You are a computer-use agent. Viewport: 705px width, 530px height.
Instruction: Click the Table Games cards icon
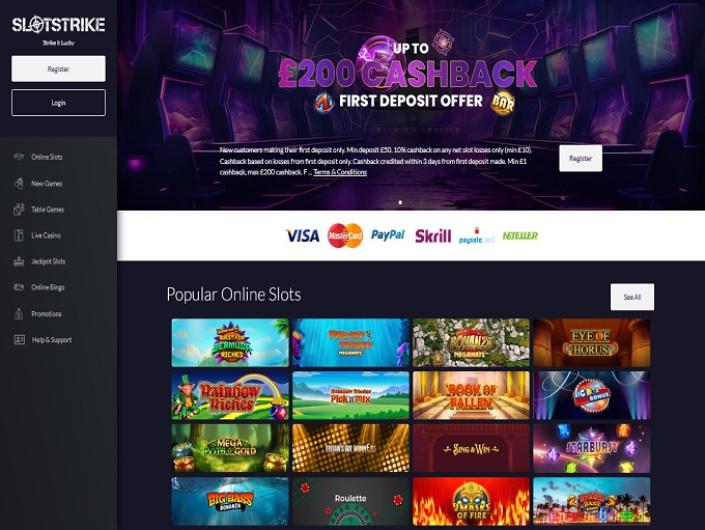click(18, 209)
